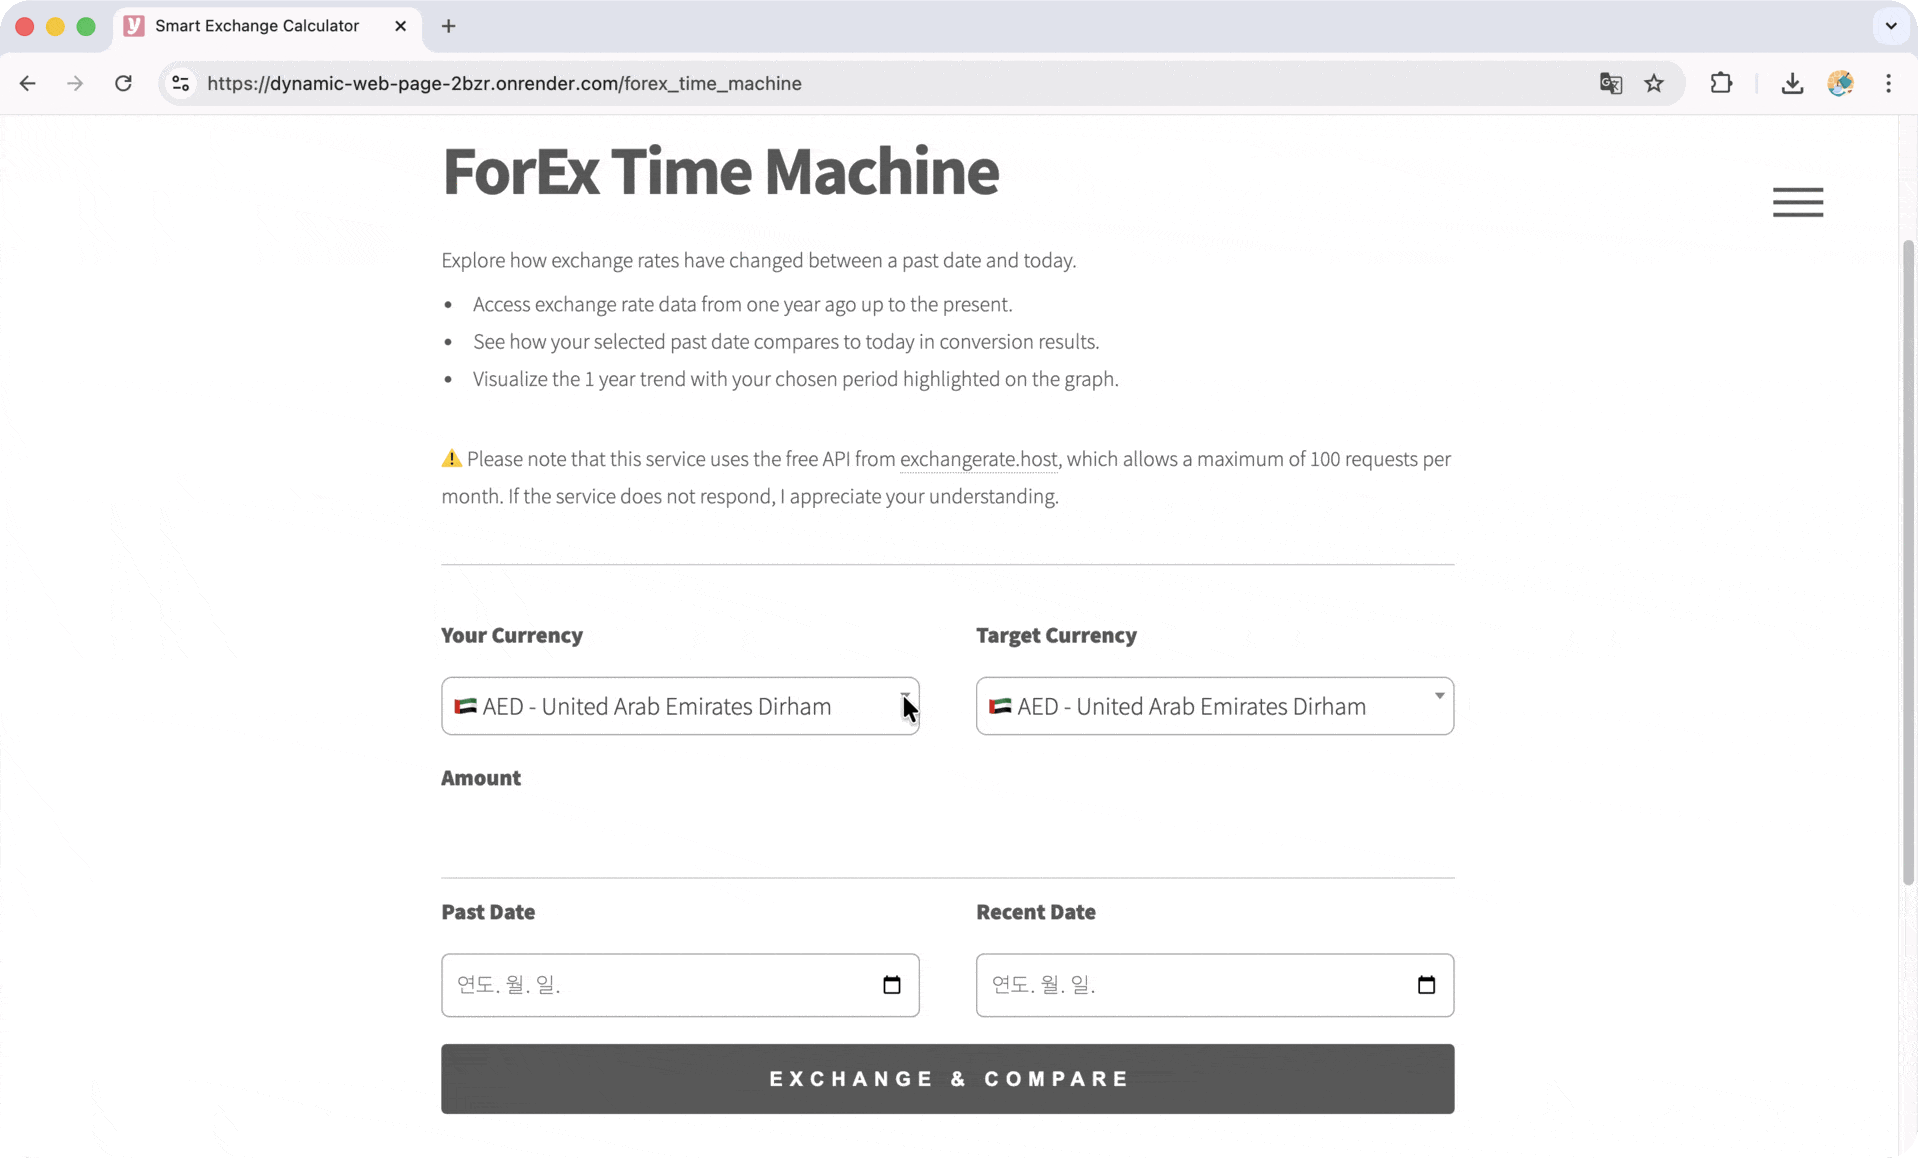Image resolution: width=1918 pixels, height=1158 pixels.
Task: Click the Chrome profile avatar
Action: point(1840,83)
